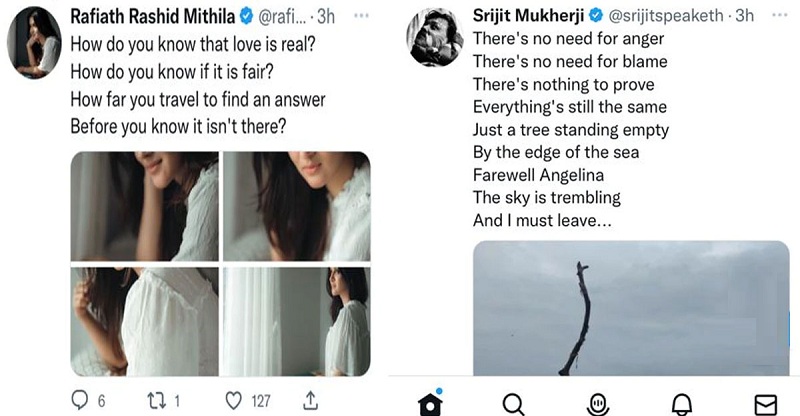Open top-right photo in Mithila's tweet
The width and height of the screenshot is (800, 416).
(x=296, y=206)
